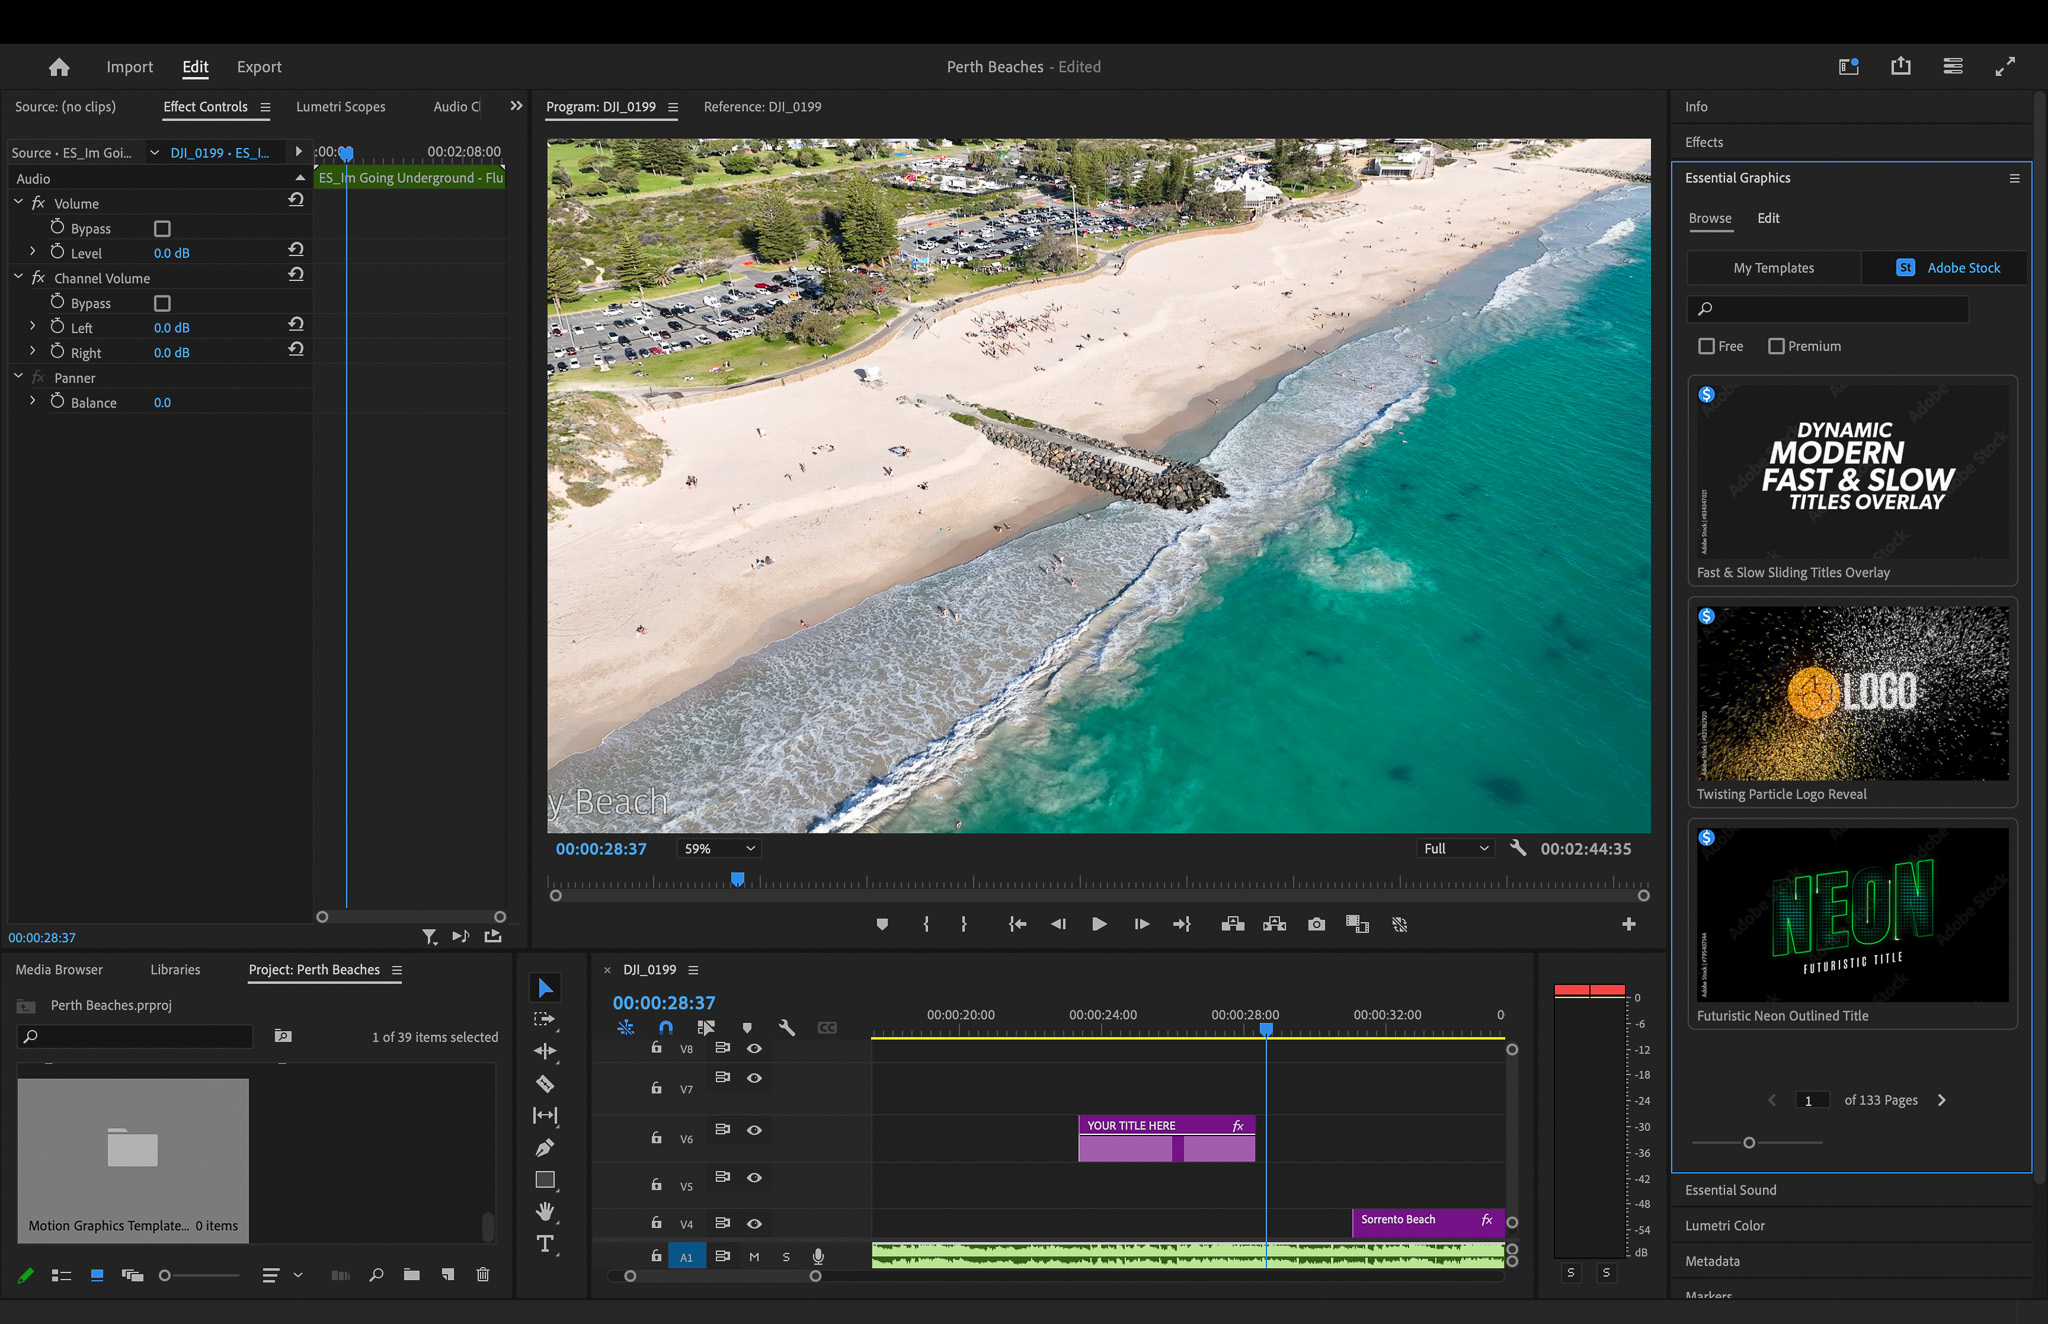The width and height of the screenshot is (2048, 1324).
Task: Open the Workspaces menu icon
Action: [x=1953, y=67]
